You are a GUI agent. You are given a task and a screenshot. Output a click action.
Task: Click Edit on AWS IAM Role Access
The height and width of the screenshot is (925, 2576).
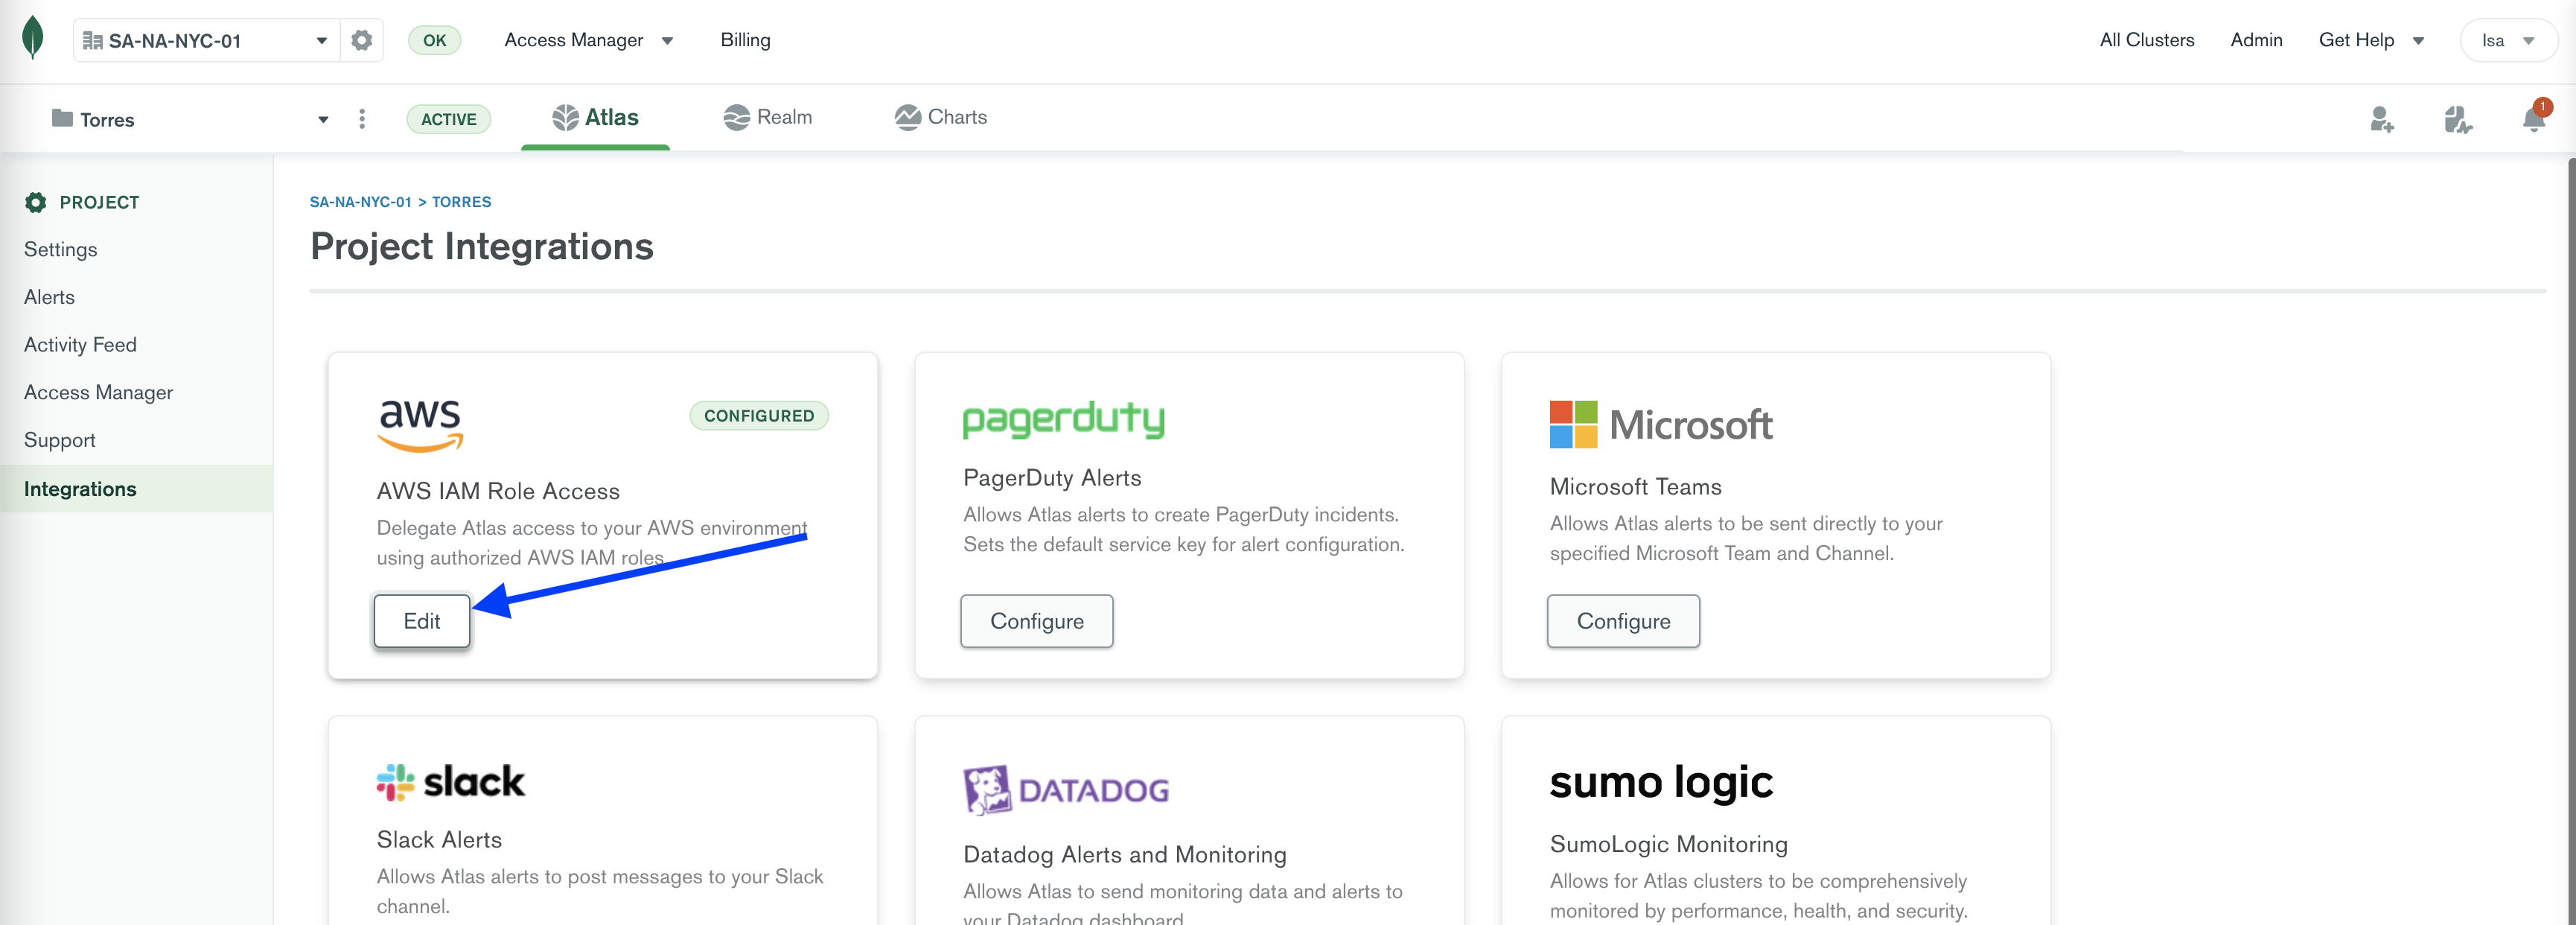[x=421, y=621]
